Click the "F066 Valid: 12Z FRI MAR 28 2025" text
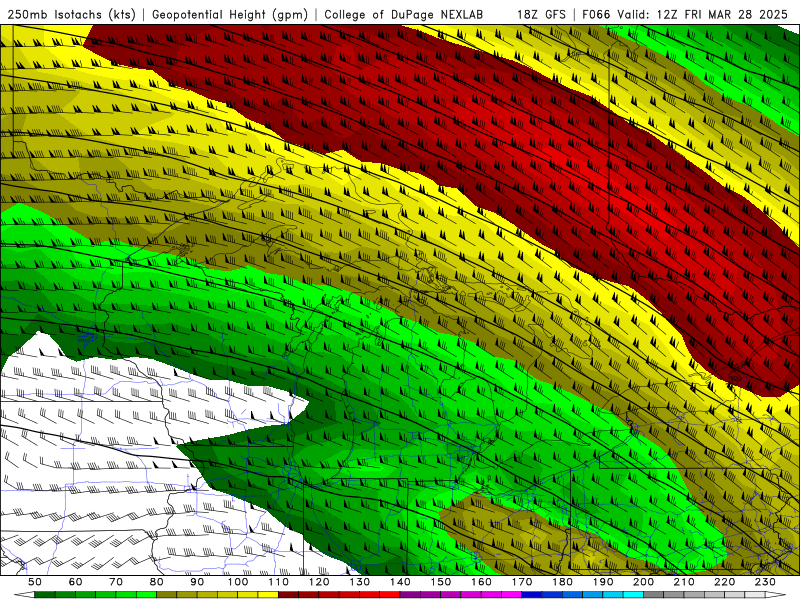Image resolution: width=800 pixels, height=600 pixels. coord(685,14)
